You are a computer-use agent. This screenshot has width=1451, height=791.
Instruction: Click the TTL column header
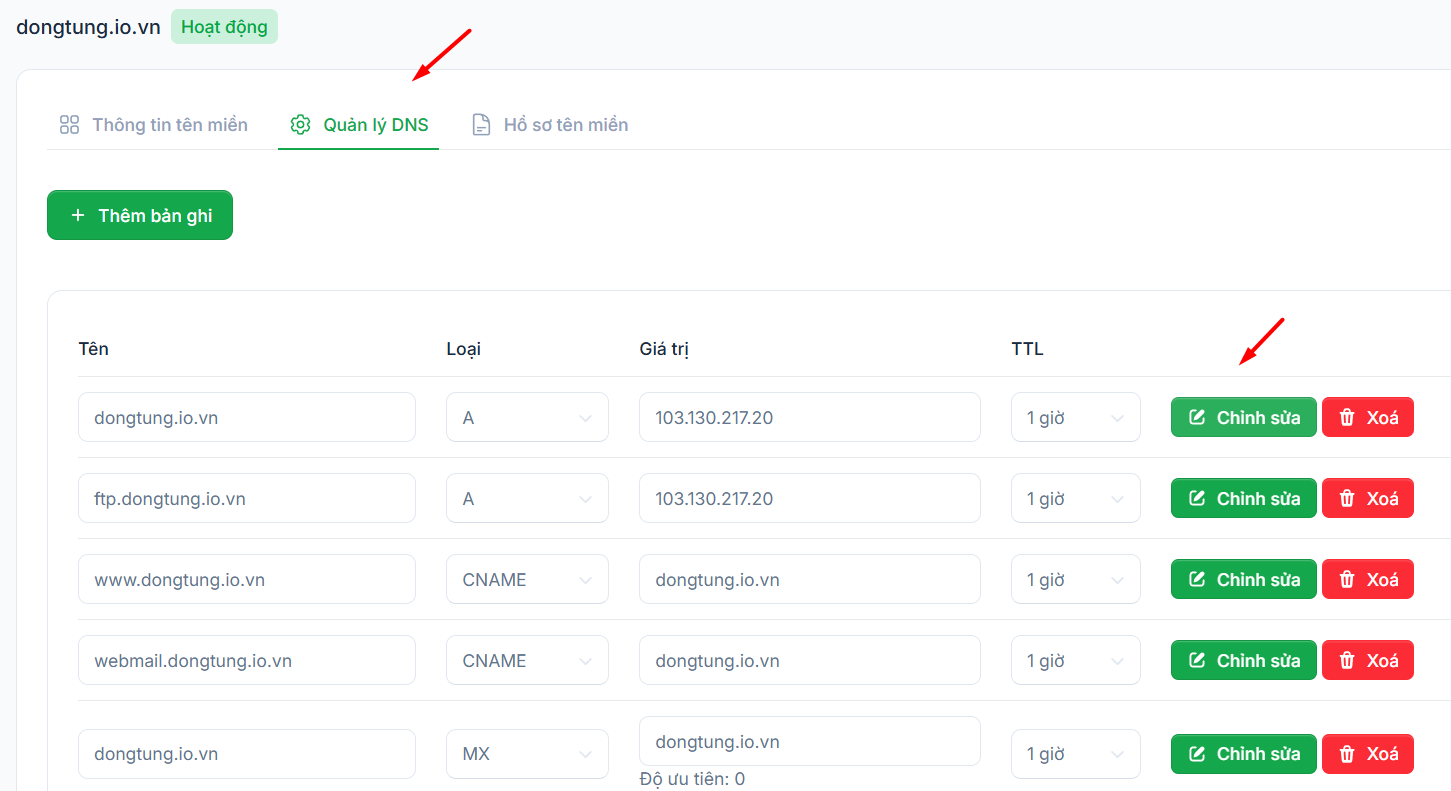[1027, 349]
